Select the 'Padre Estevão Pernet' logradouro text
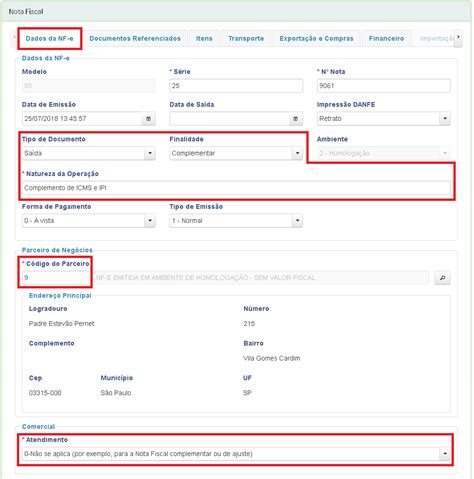Image resolution: width=474 pixels, height=479 pixels. 62,324
